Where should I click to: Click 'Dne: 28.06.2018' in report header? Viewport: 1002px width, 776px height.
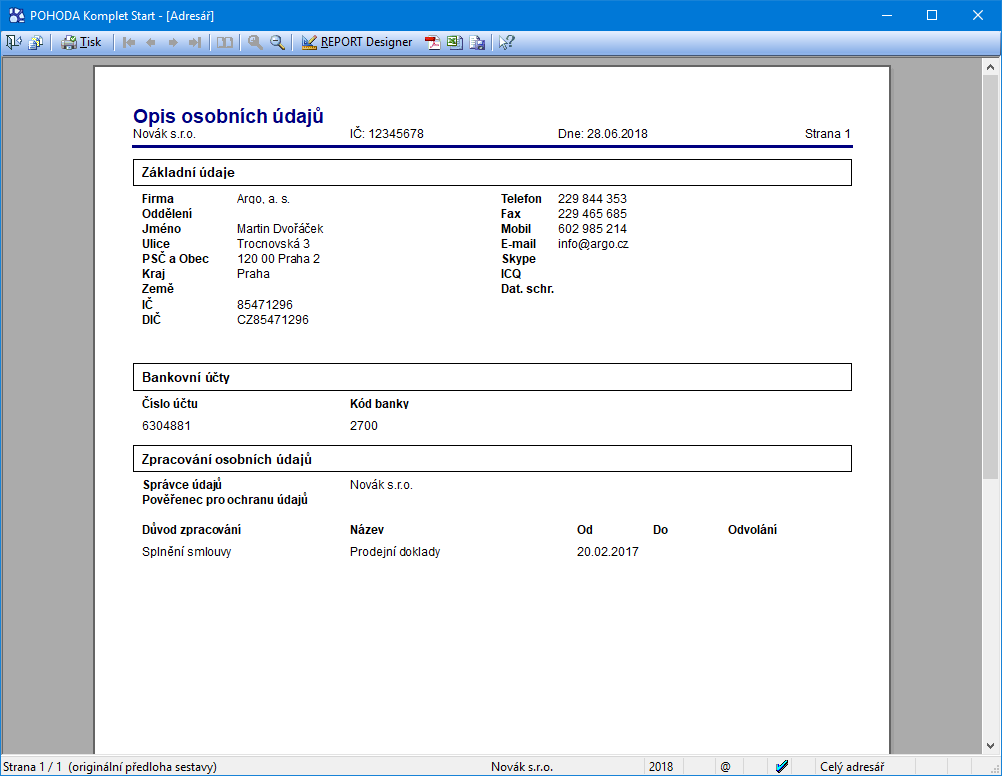click(603, 134)
